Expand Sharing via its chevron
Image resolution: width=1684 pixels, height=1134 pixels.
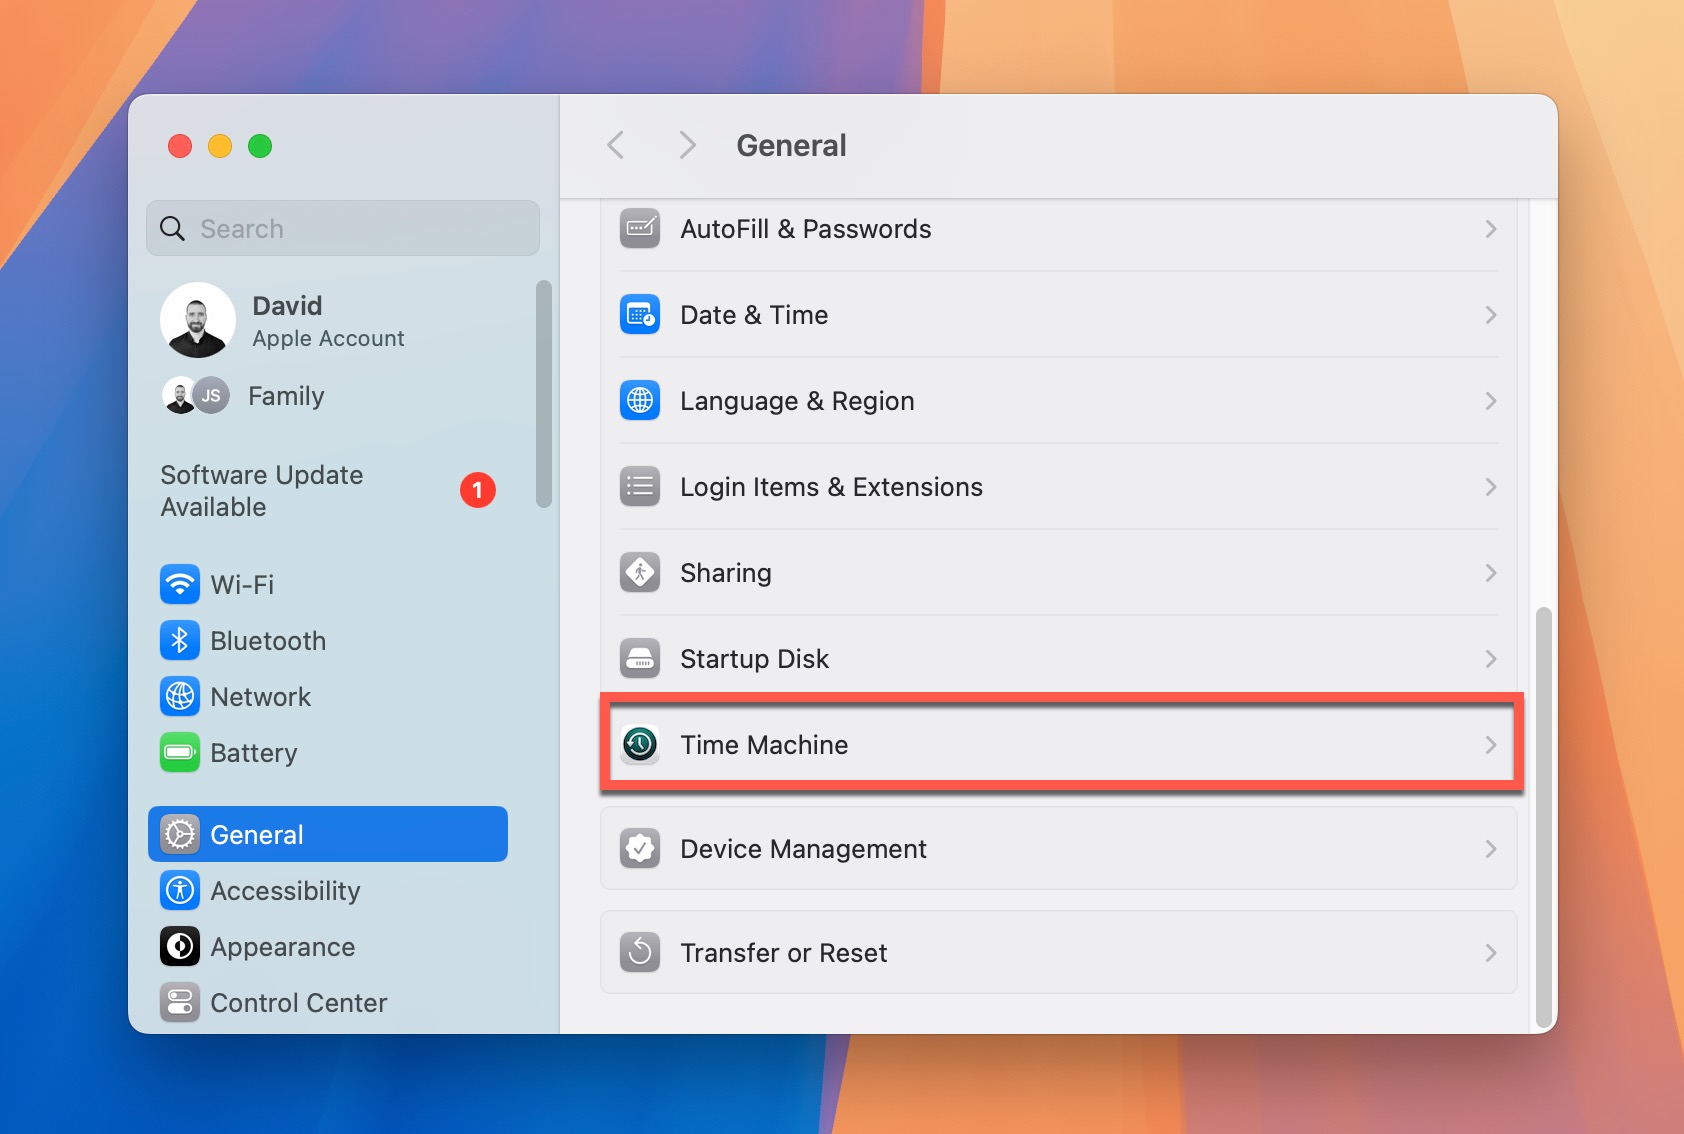coord(1491,573)
